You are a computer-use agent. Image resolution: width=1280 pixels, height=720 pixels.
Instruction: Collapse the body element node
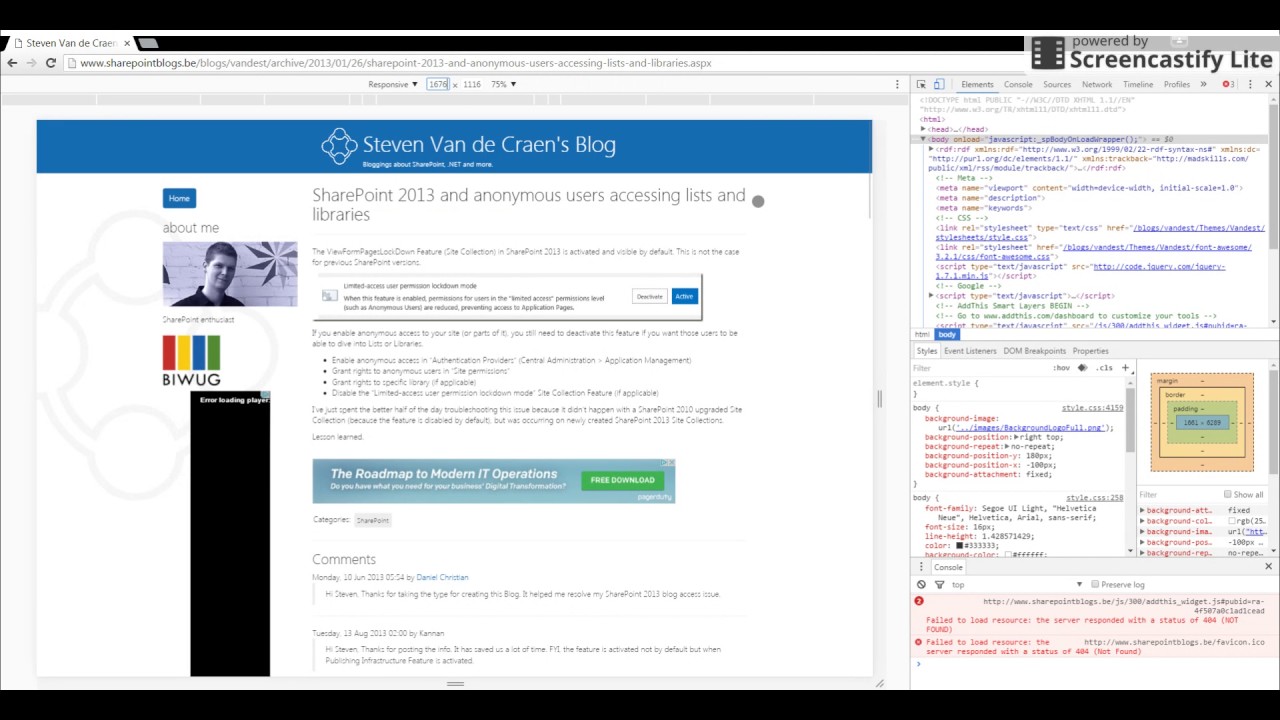pyautogui.click(x=923, y=139)
